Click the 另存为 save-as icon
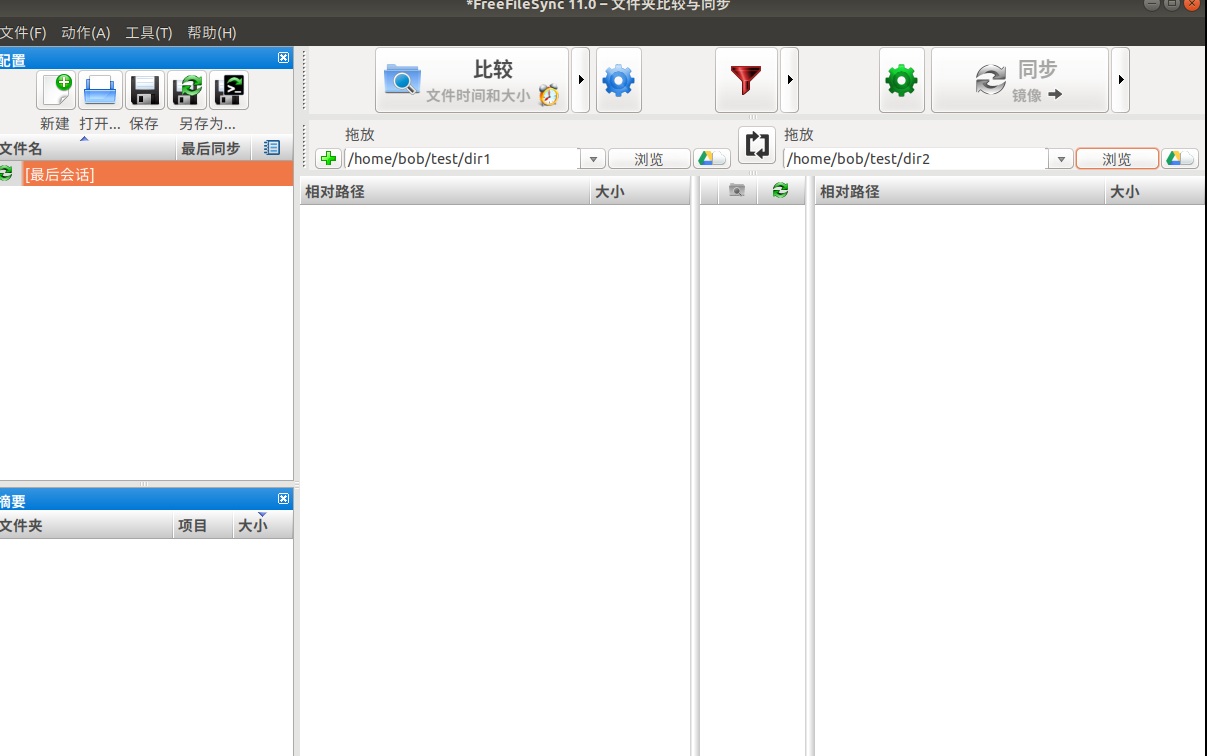Image resolution: width=1207 pixels, height=756 pixels. coord(187,90)
